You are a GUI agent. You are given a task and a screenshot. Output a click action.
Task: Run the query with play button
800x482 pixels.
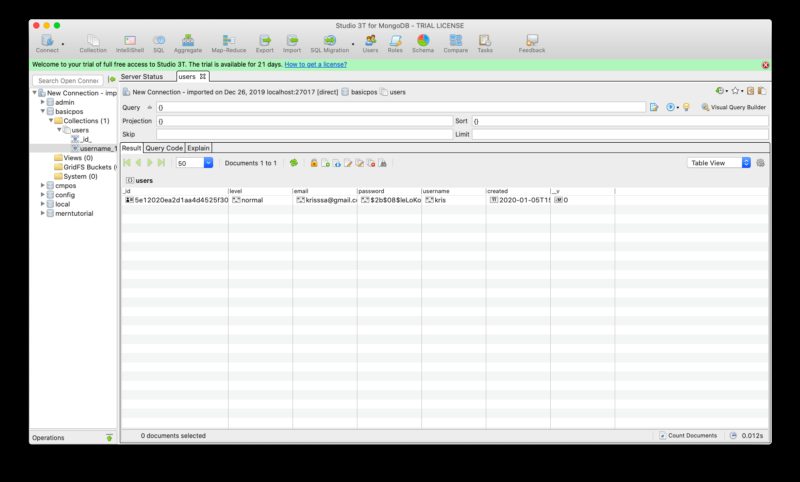coord(670,107)
